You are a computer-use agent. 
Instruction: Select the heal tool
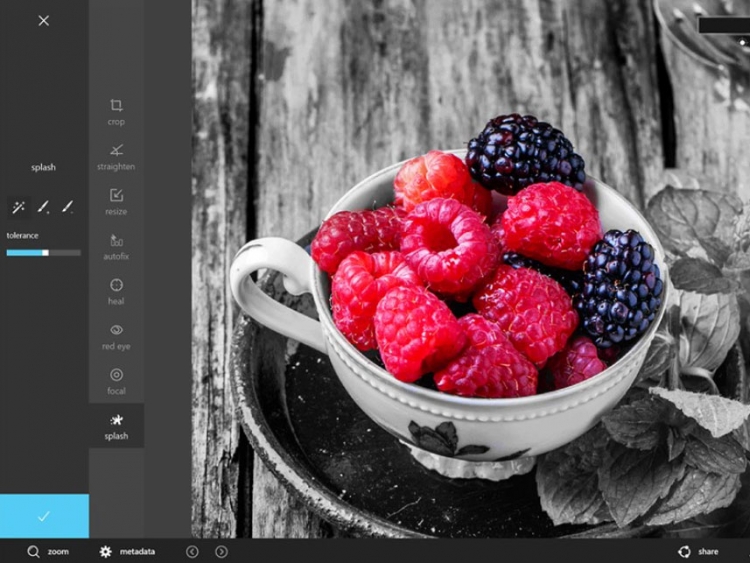point(116,291)
